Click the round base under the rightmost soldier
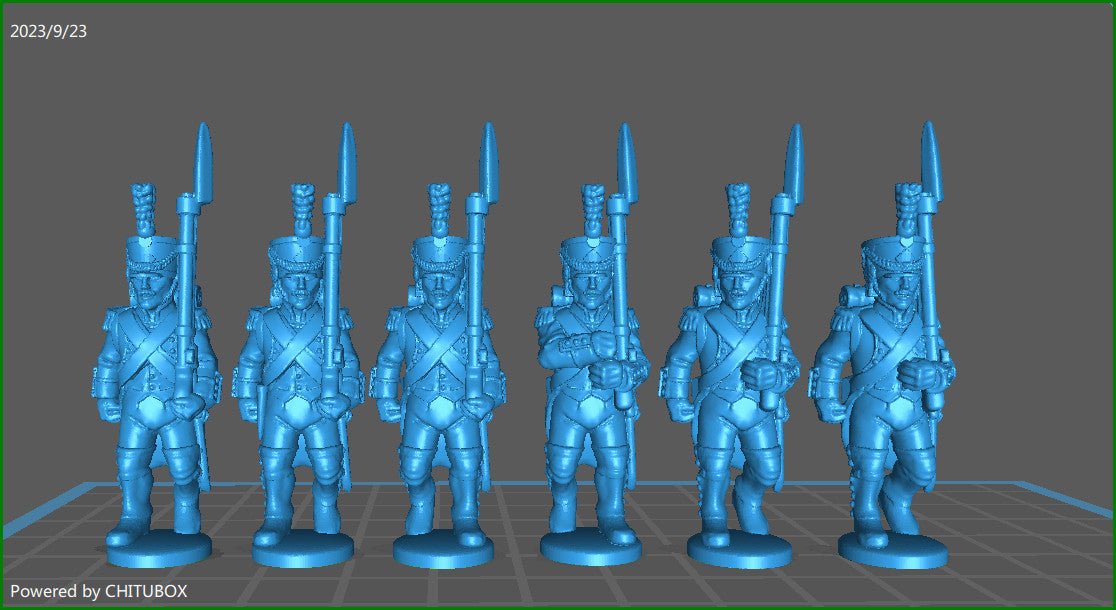Screen dimensions: 1116x610 [892, 551]
